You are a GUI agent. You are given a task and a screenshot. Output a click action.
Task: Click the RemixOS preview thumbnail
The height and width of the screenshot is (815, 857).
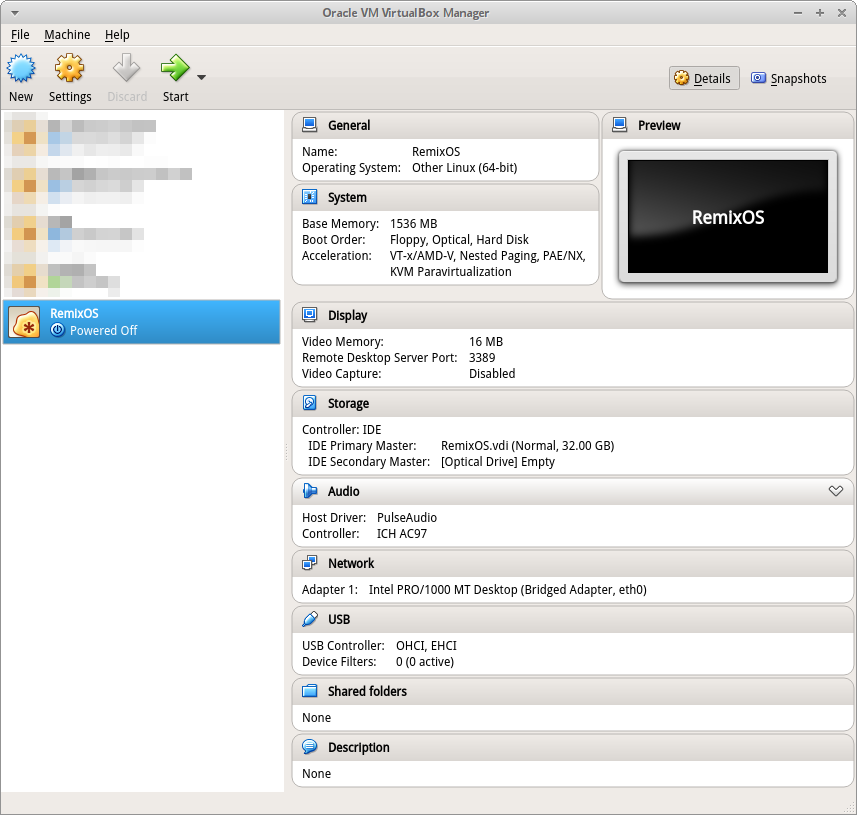coord(727,217)
